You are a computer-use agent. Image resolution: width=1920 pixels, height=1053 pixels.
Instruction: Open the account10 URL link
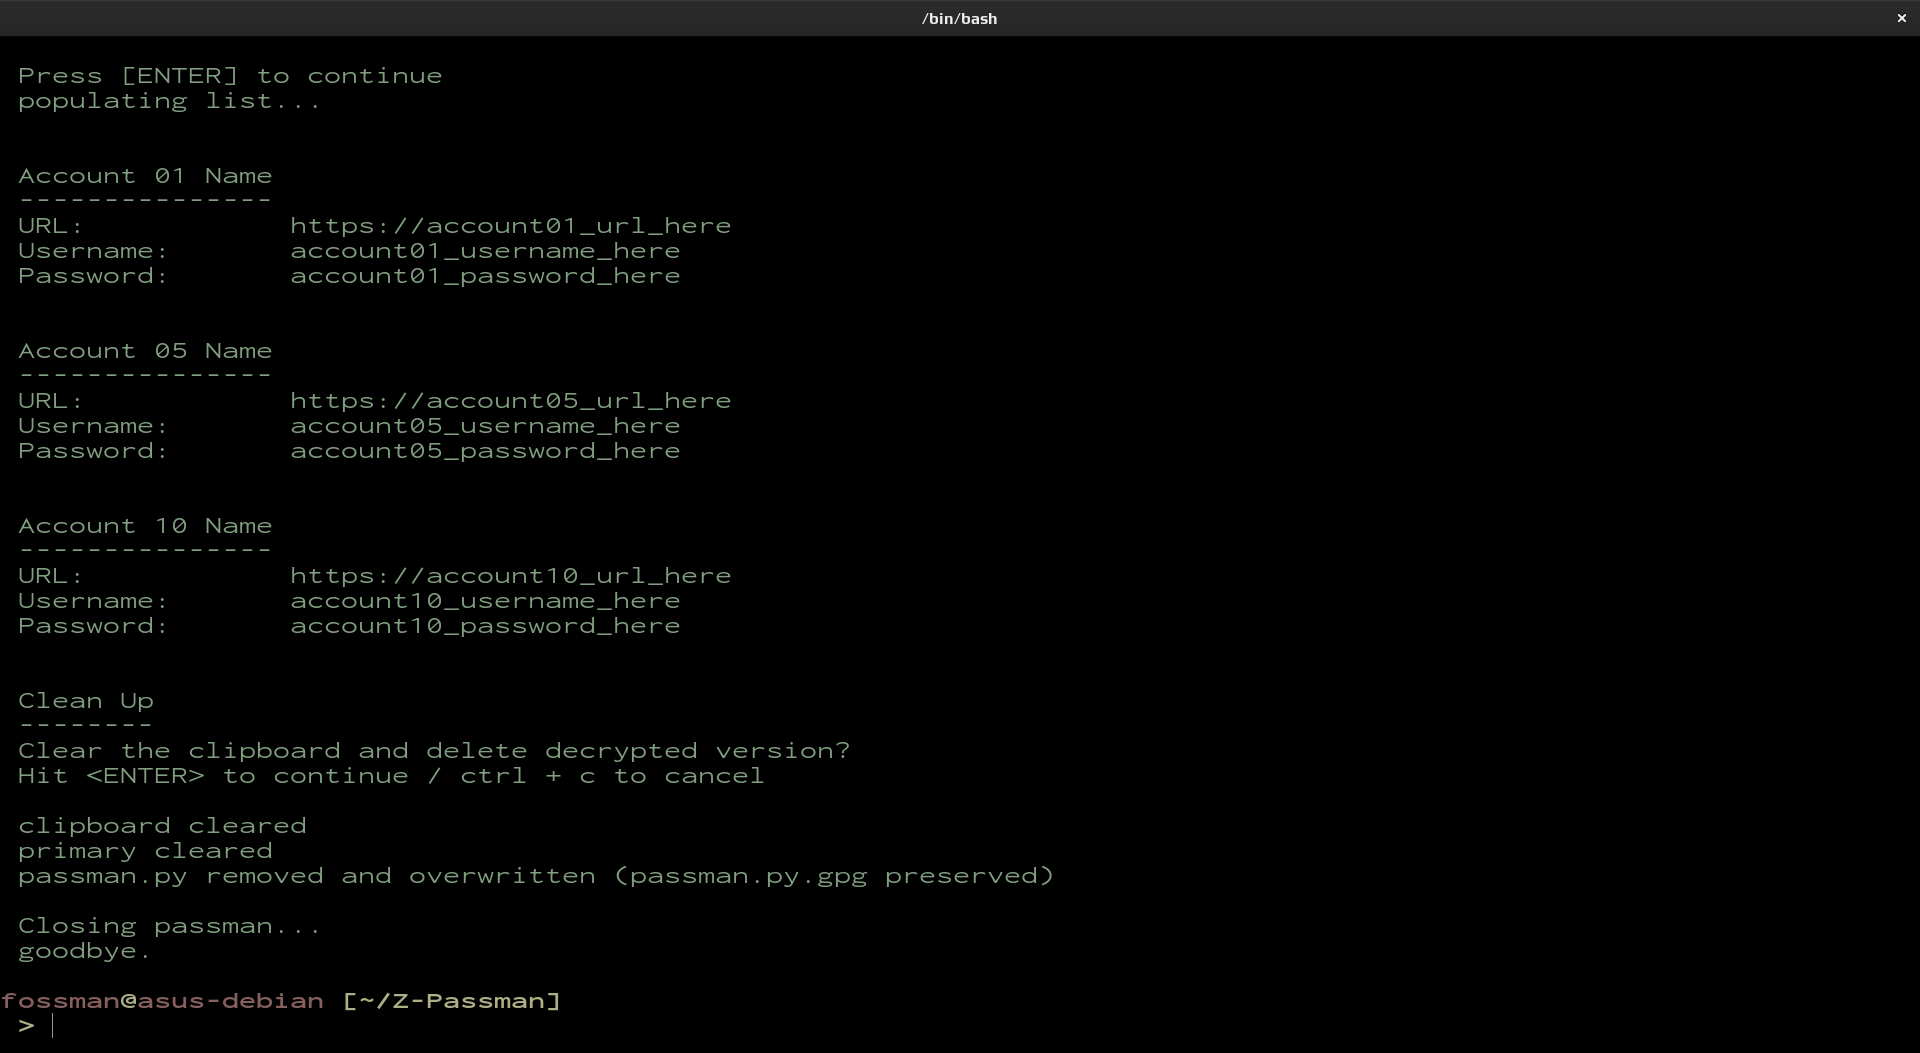click(x=510, y=576)
